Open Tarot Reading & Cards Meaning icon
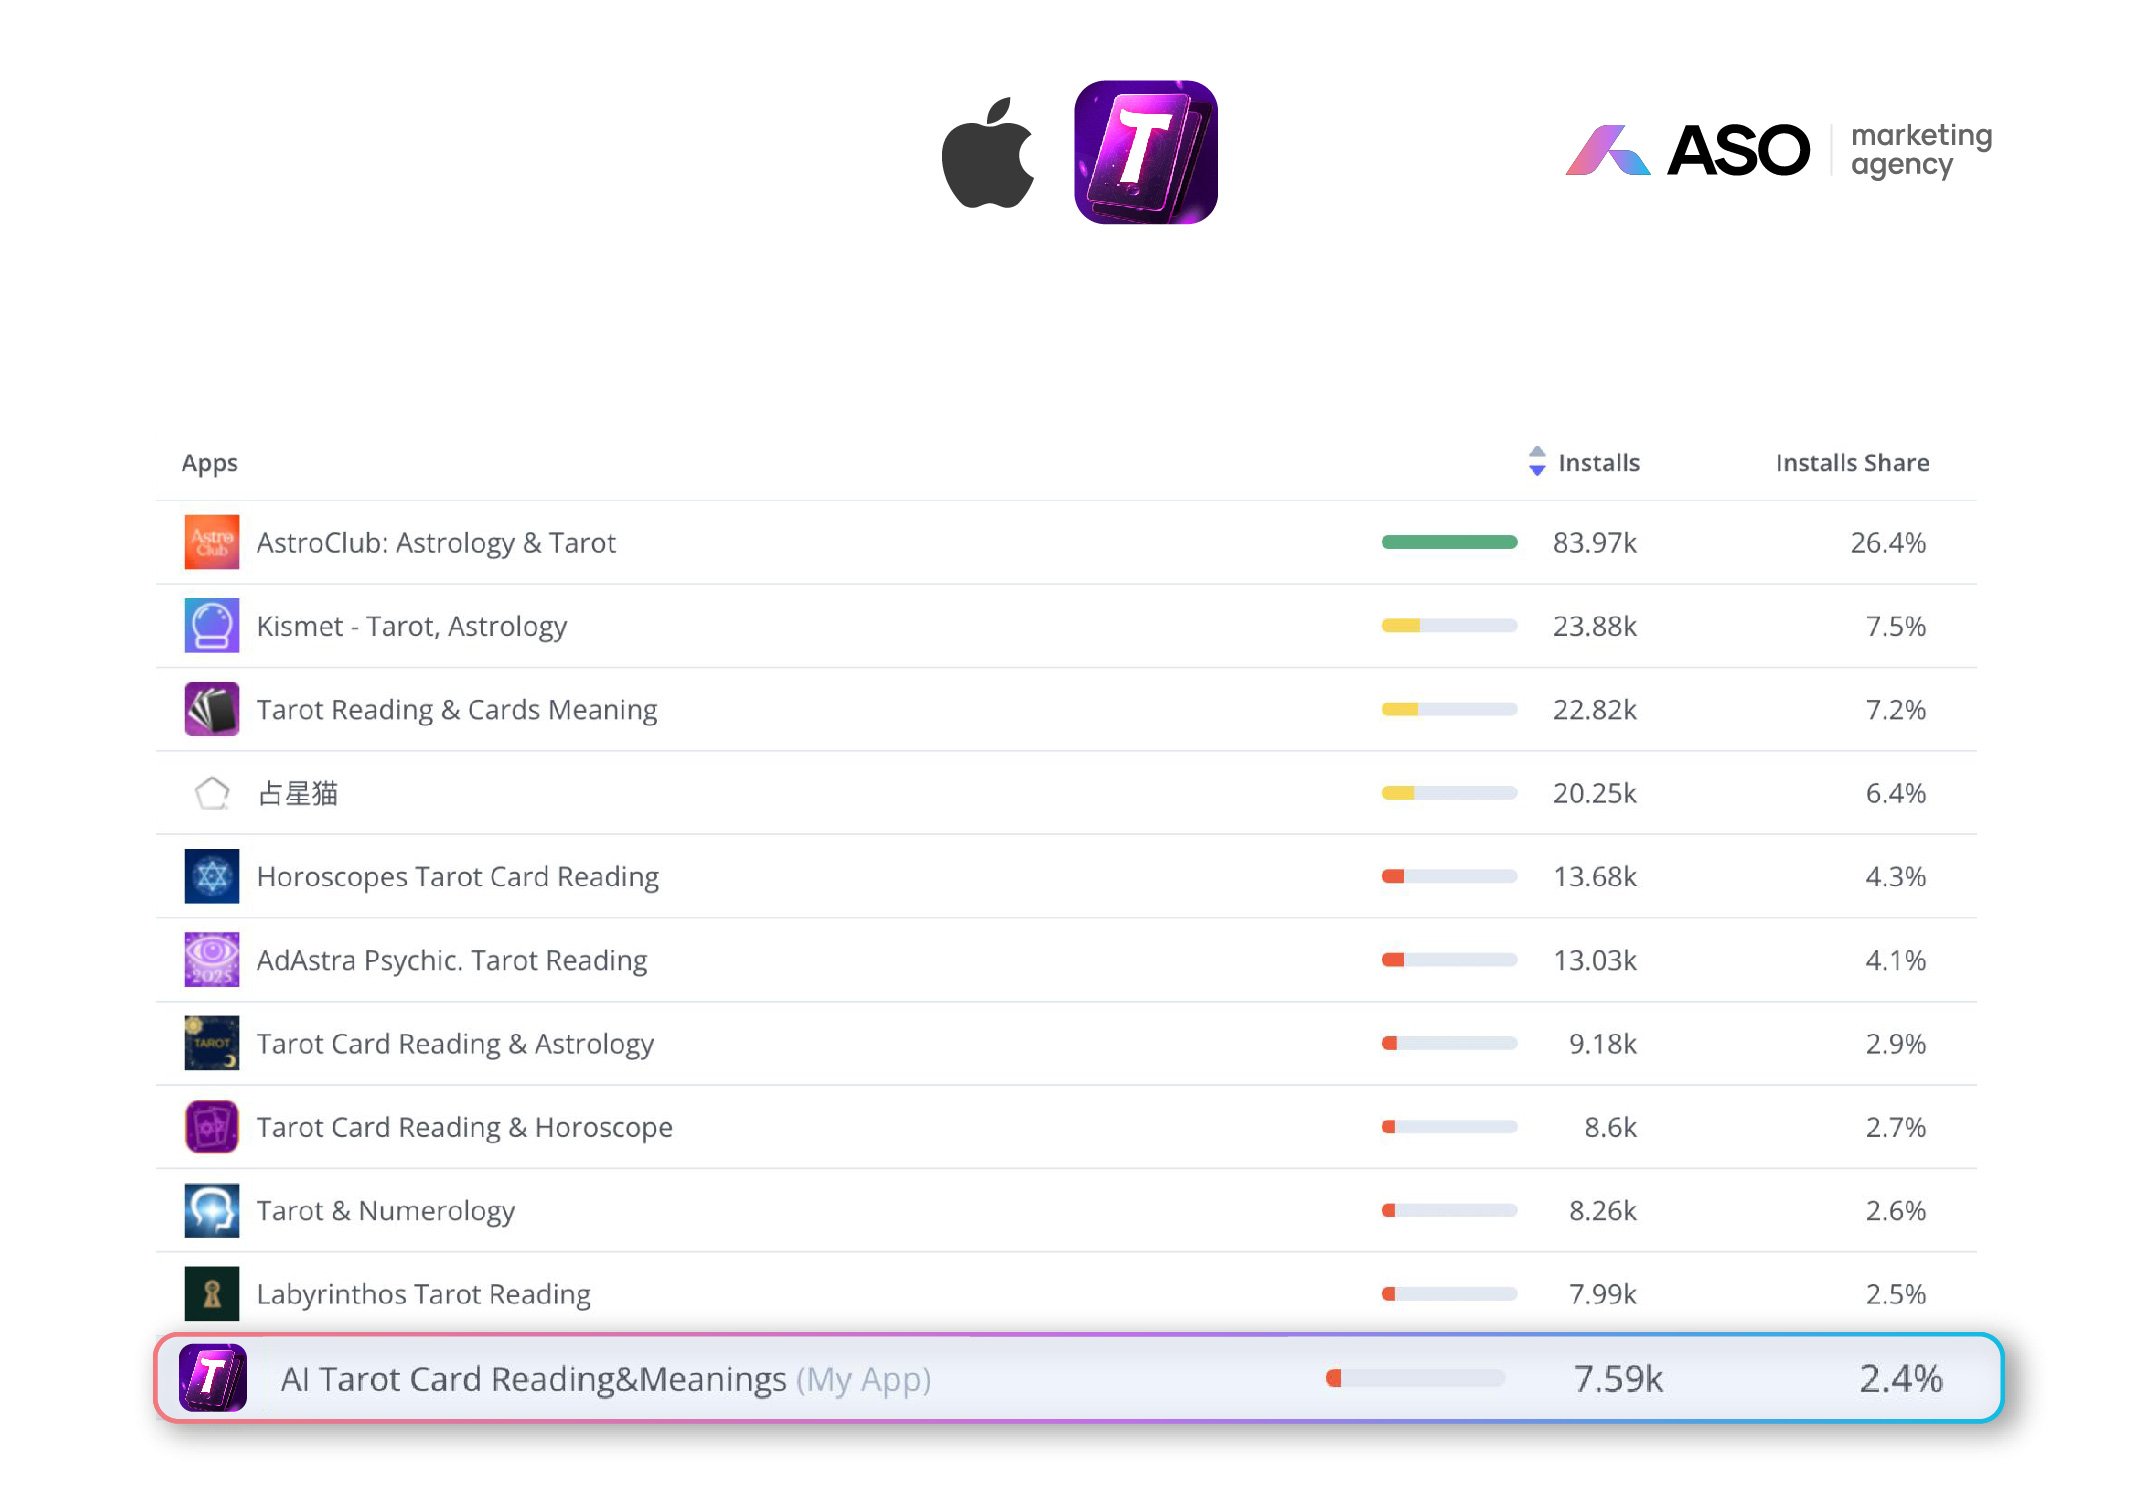Image resolution: width=2133 pixels, height=1511 pixels. pyautogui.click(x=212, y=709)
